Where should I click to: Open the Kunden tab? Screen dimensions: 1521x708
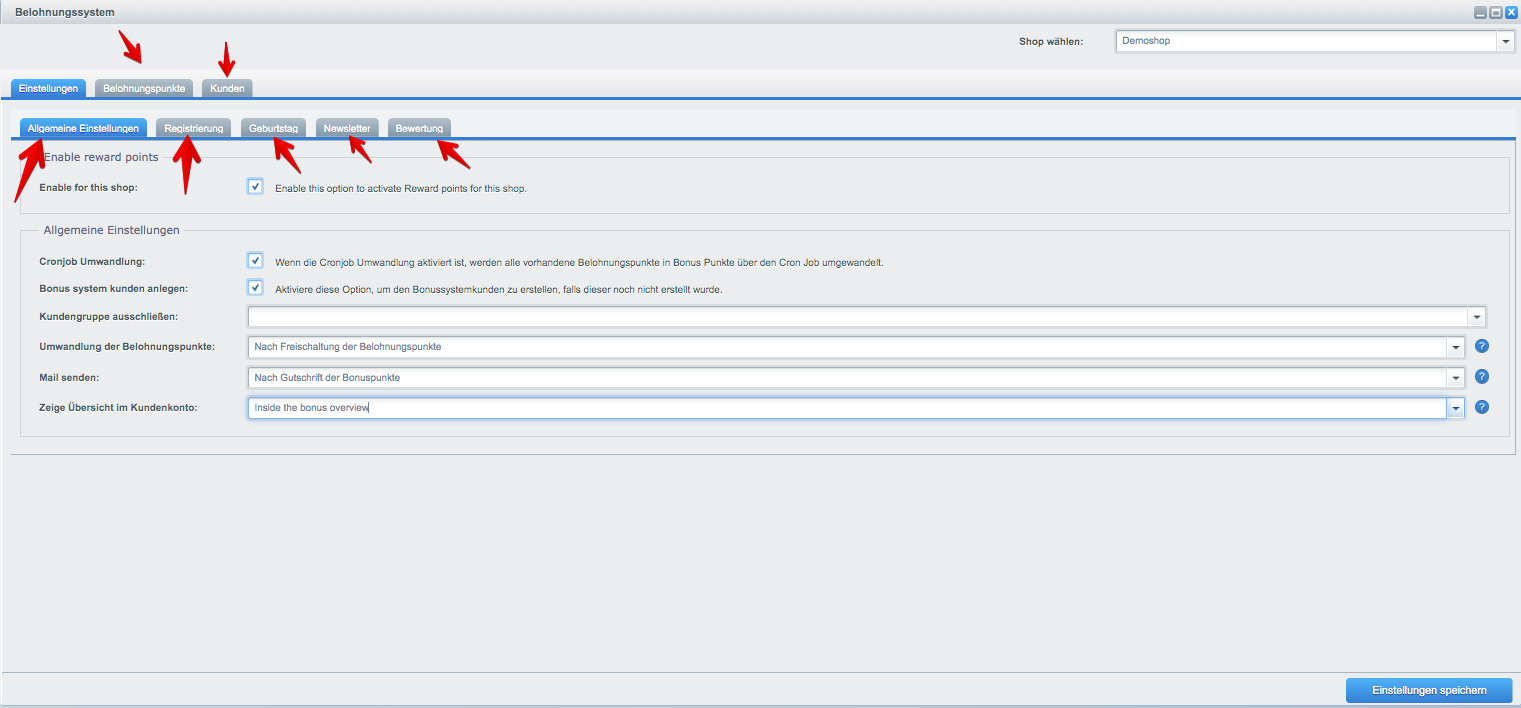tap(227, 88)
